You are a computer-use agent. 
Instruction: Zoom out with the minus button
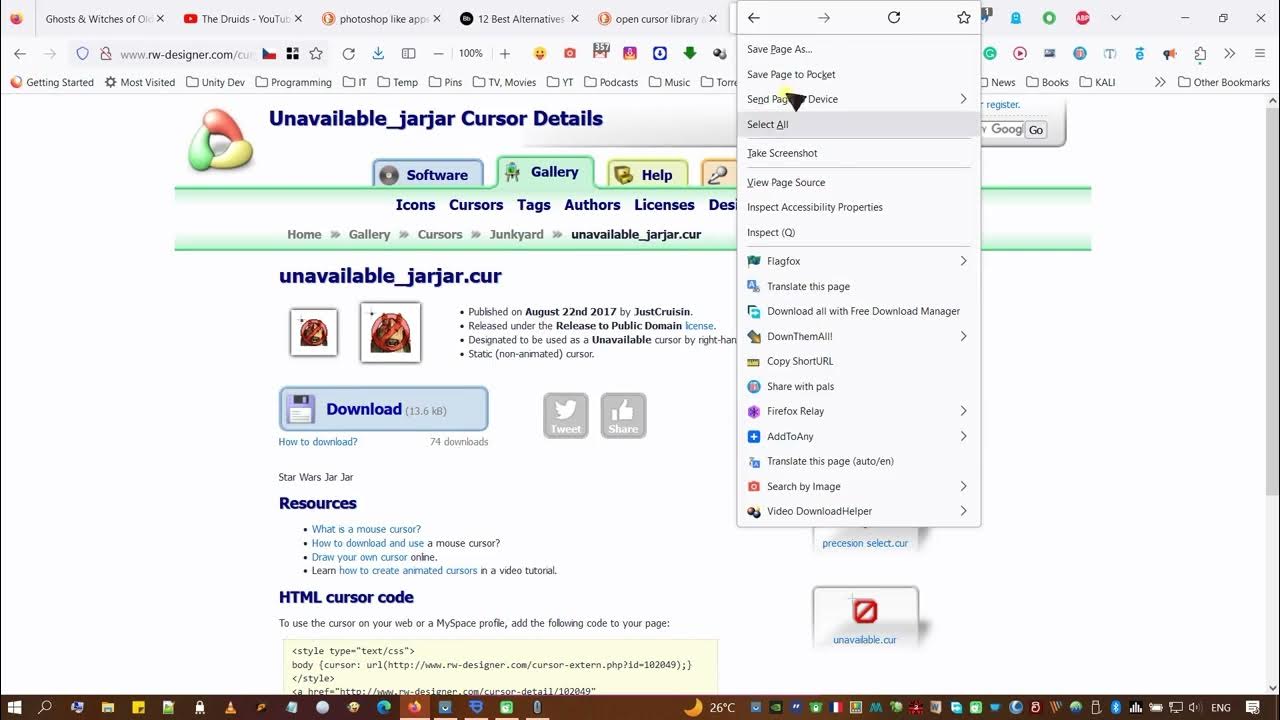pyautogui.click(x=438, y=54)
